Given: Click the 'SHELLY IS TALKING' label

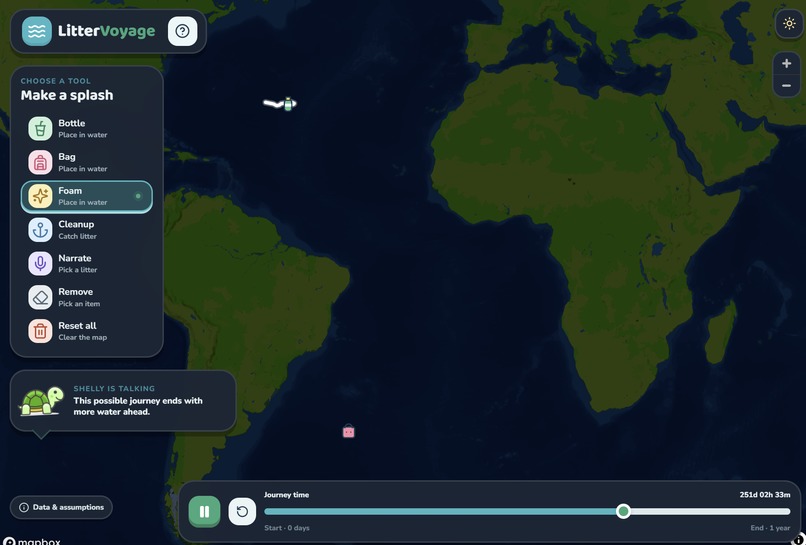Looking at the screenshot, I should [x=114, y=389].
